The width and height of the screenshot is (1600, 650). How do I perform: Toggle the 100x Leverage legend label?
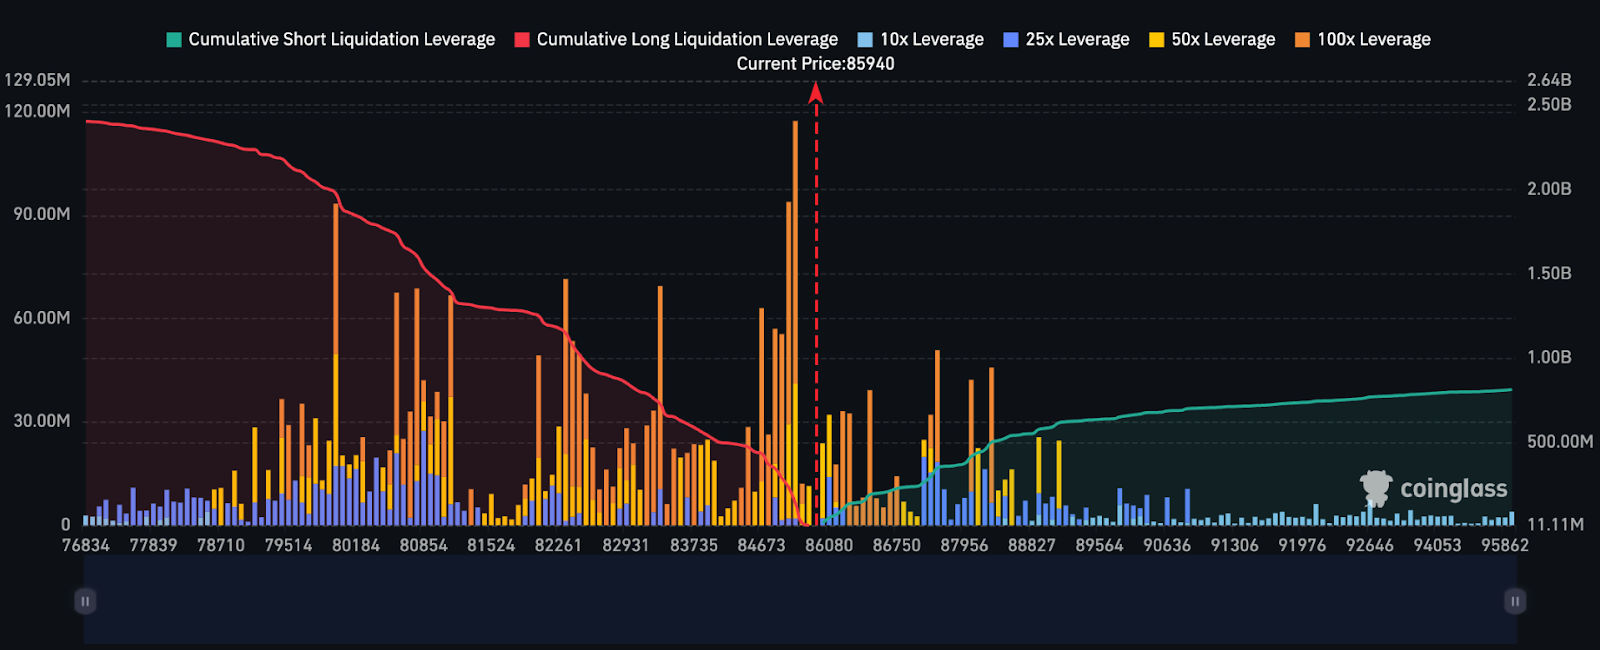click(x=1362, y=40)
